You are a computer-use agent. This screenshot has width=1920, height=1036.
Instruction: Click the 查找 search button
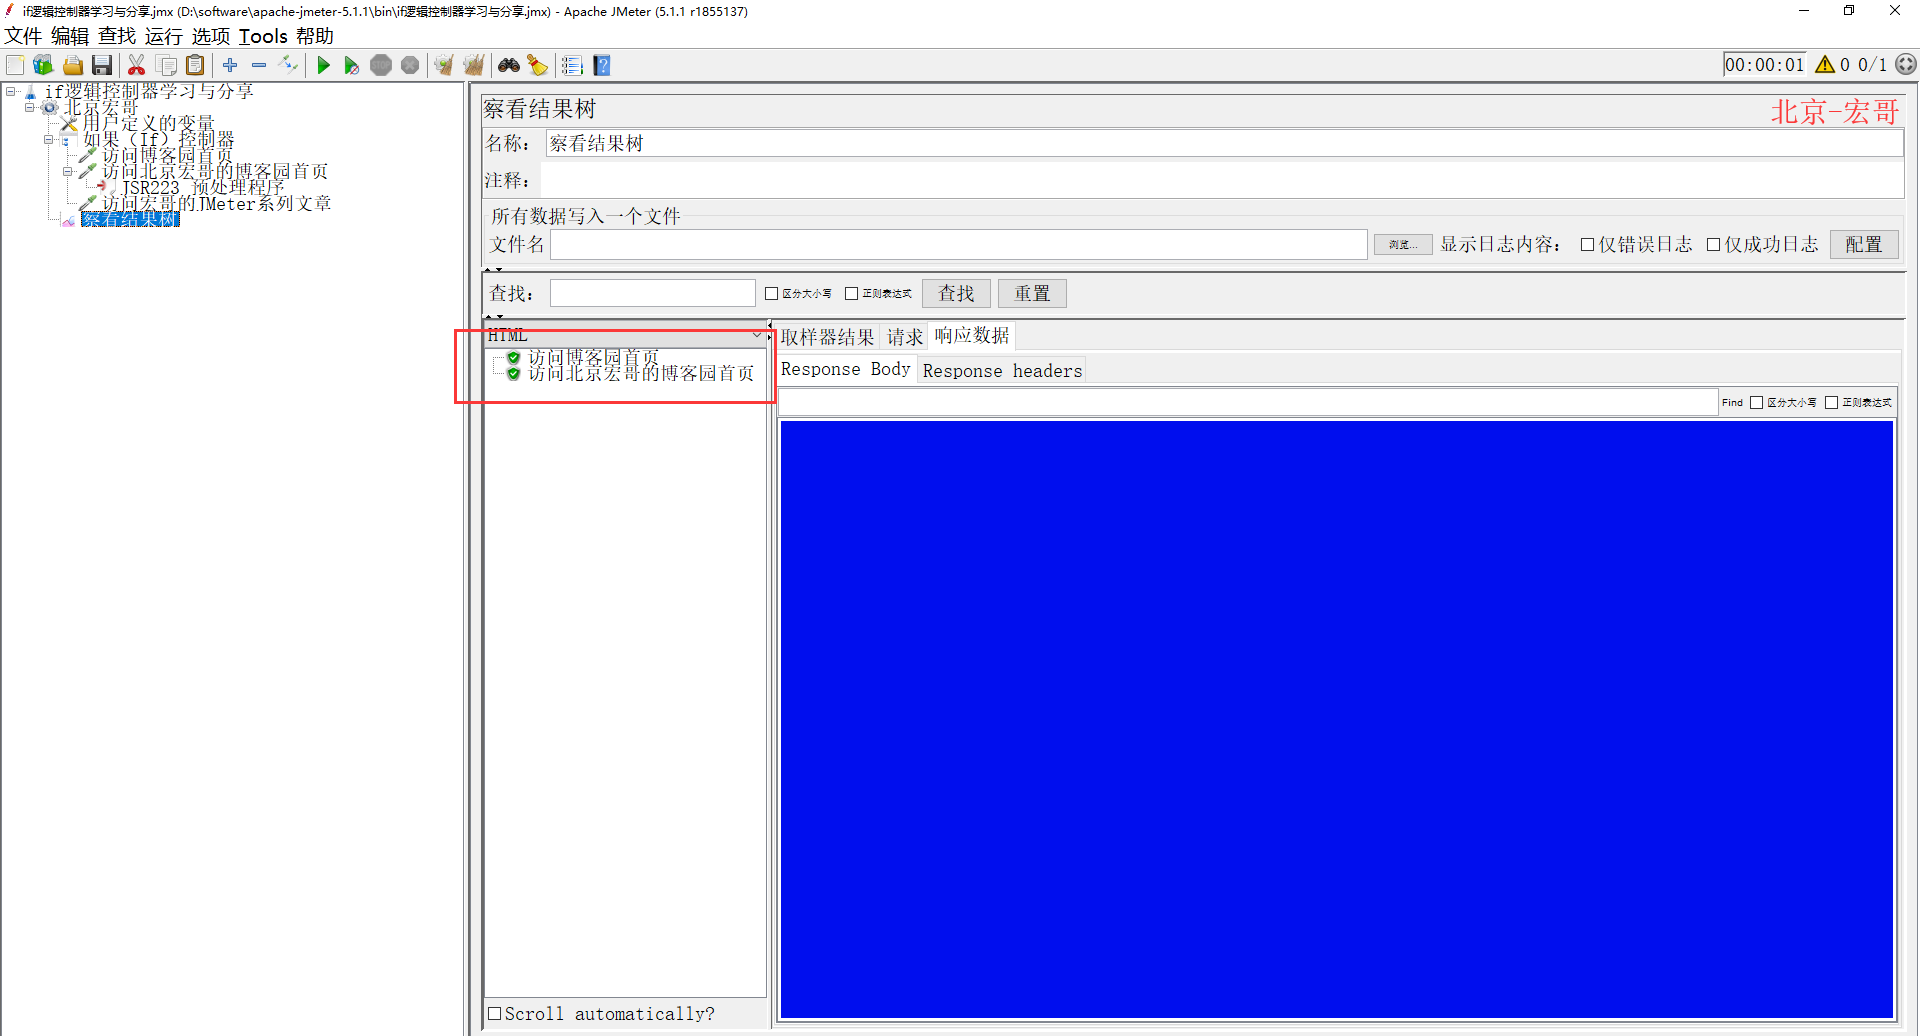[x=956, y=293]
